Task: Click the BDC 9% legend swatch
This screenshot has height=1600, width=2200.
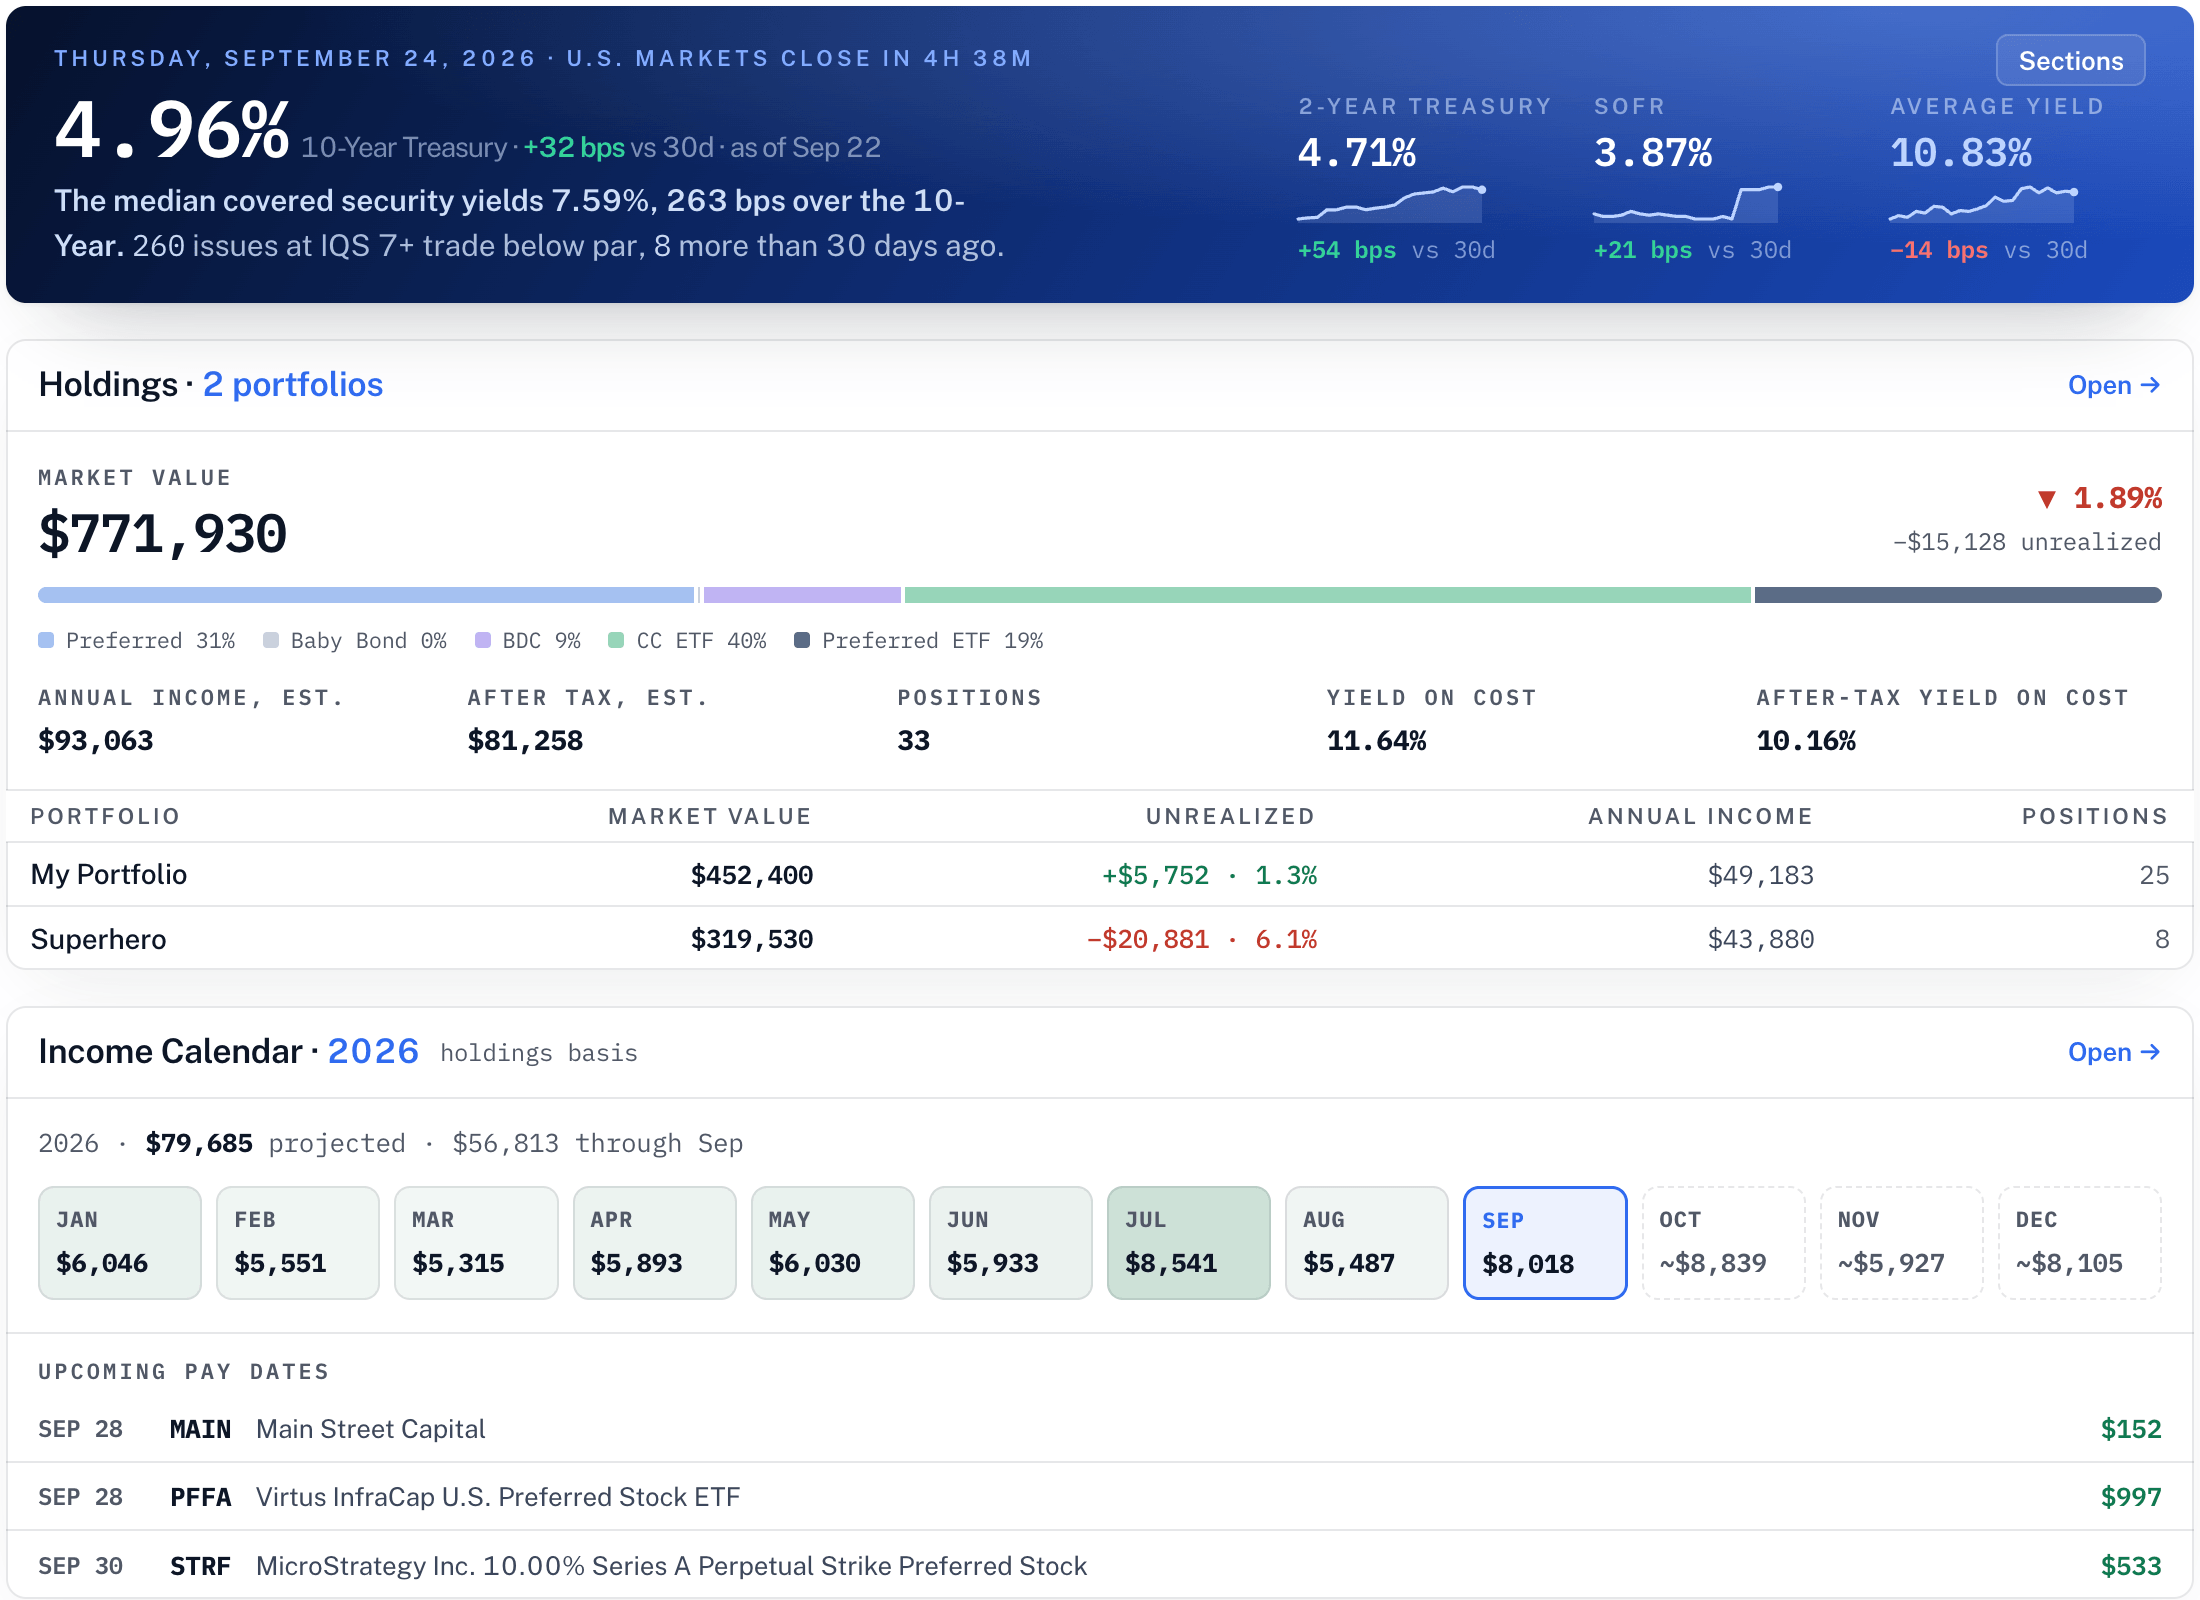Action: coord(483,640)
